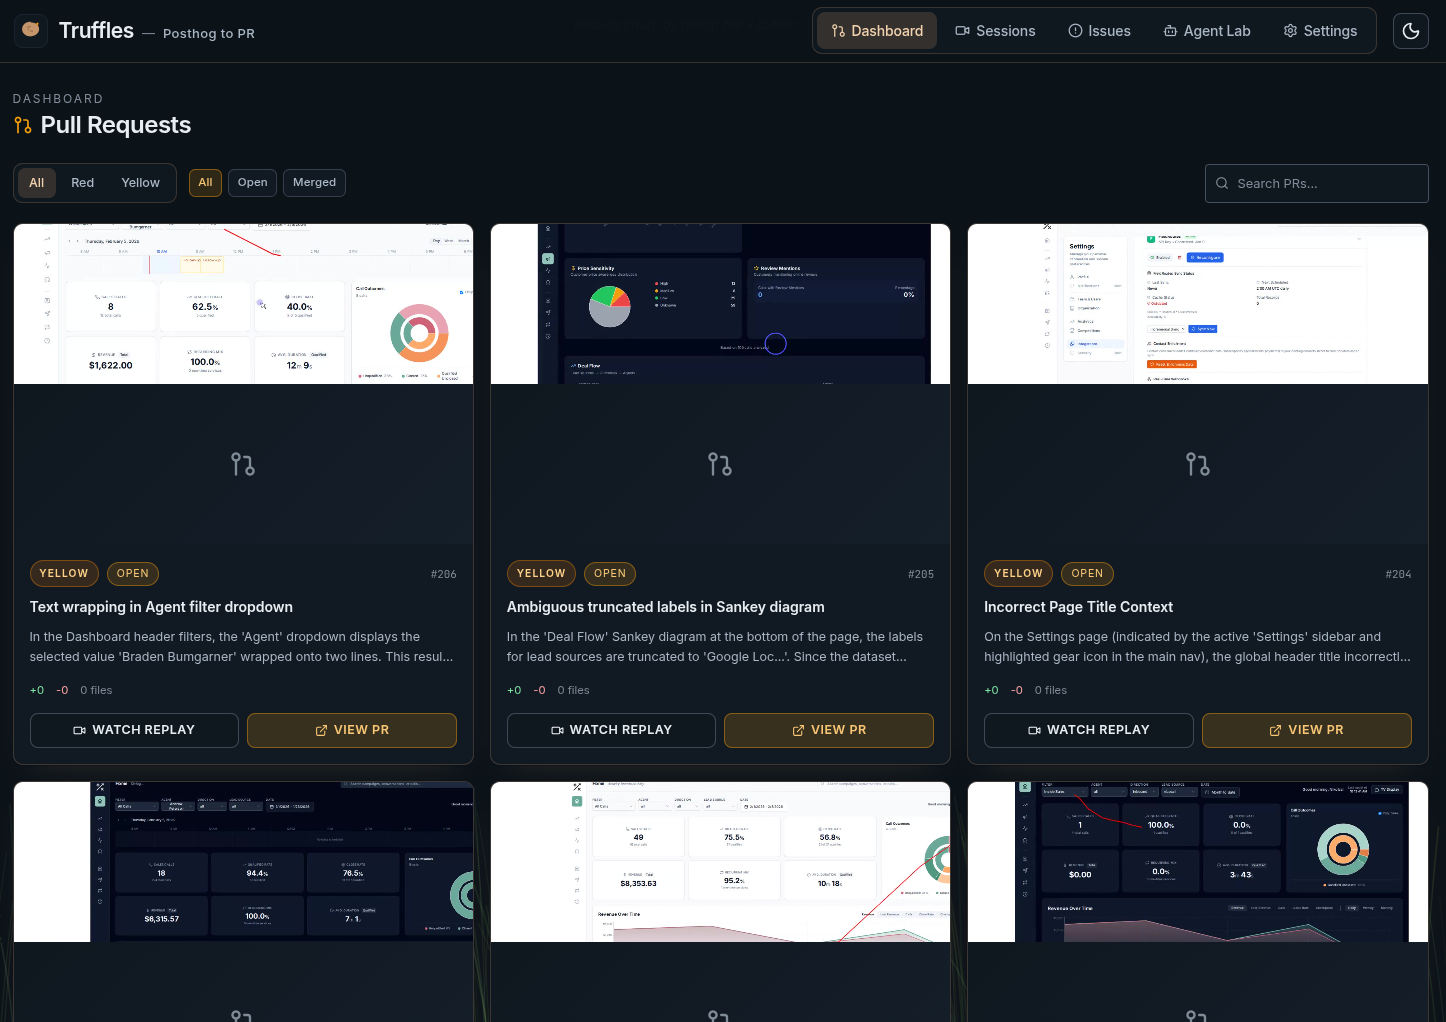Click the pull-request icon on card #206

[x=242, y=463]
